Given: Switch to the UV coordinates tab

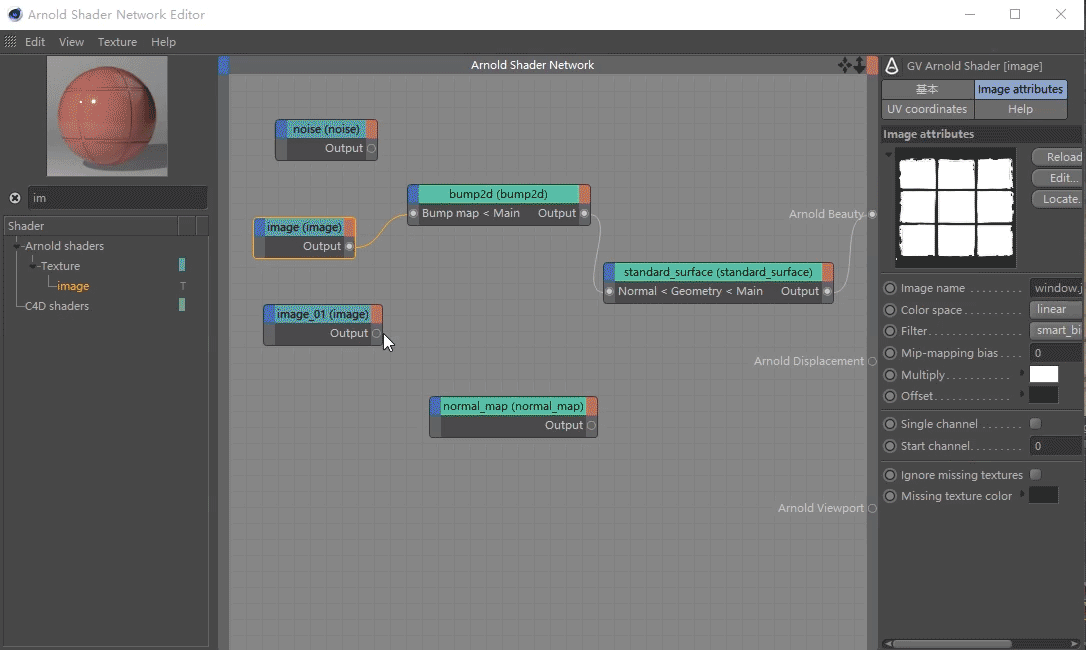Looking at the screenshot, I should [x=927, y=109].
